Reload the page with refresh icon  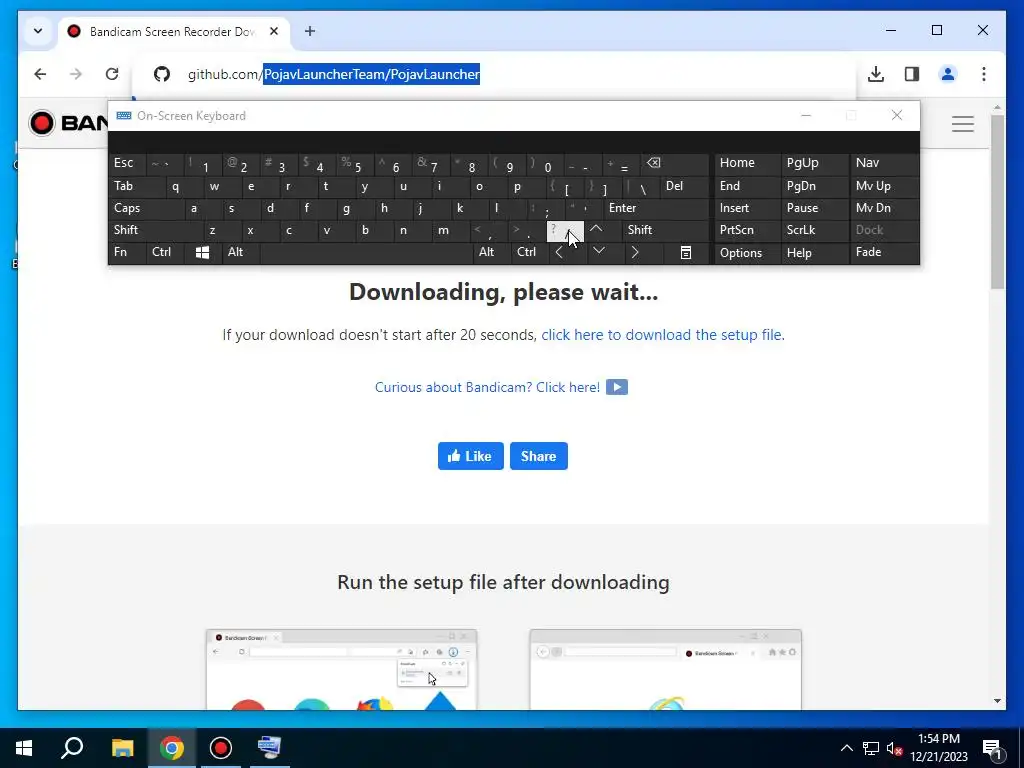tap(112, 74)
